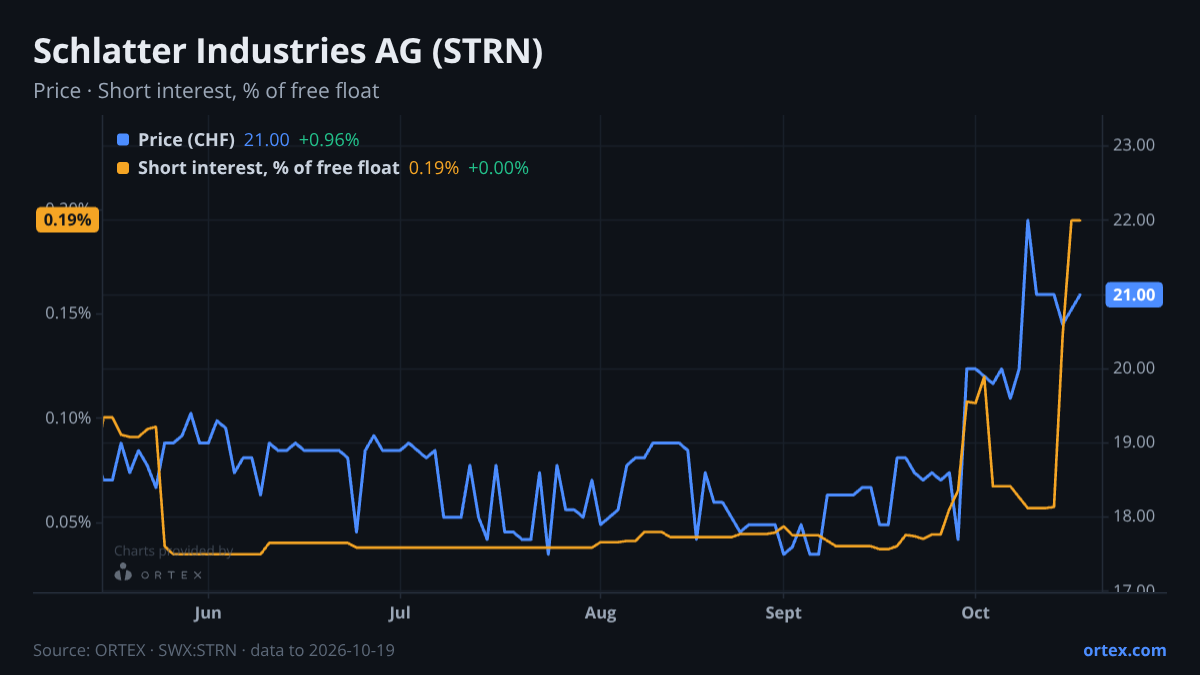Click the Aug x-axis label
This screenshot has width=1200, height=675.
tap(600, 612)
